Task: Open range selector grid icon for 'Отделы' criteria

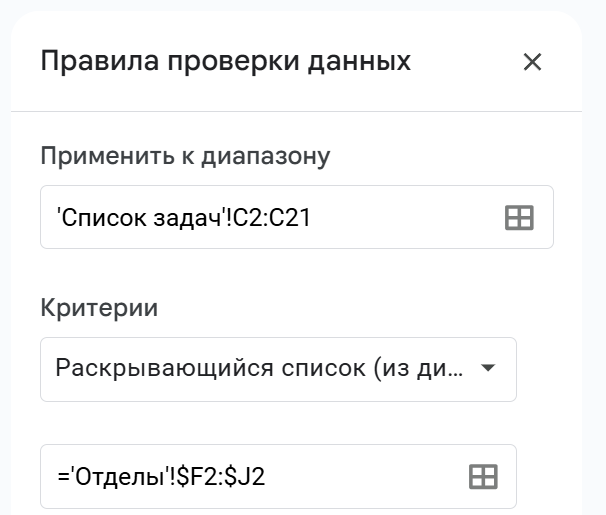Action: tap(483, 476)
